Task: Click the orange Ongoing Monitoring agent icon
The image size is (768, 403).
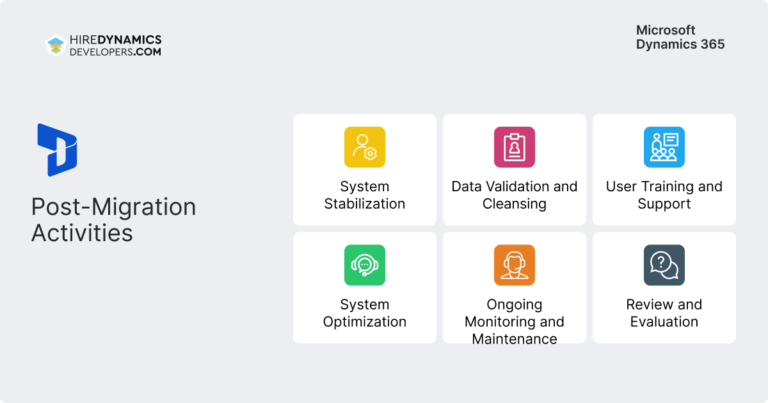Action: (514, 265)
